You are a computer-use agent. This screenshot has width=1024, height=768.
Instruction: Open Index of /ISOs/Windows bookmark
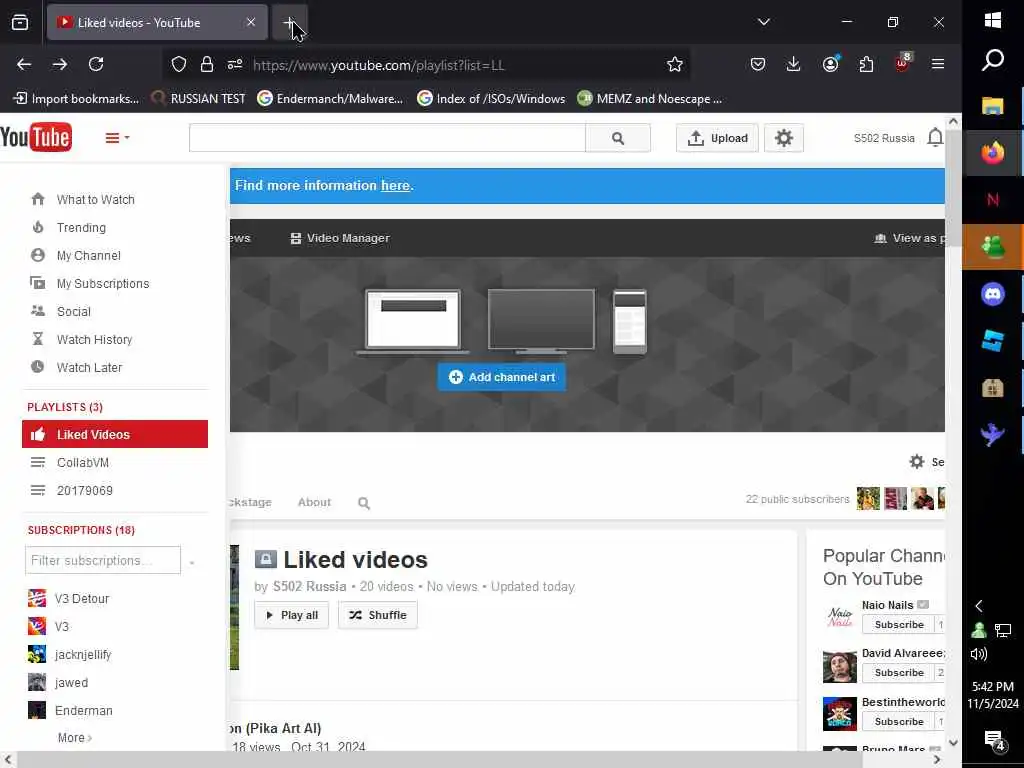coord(491,99)
